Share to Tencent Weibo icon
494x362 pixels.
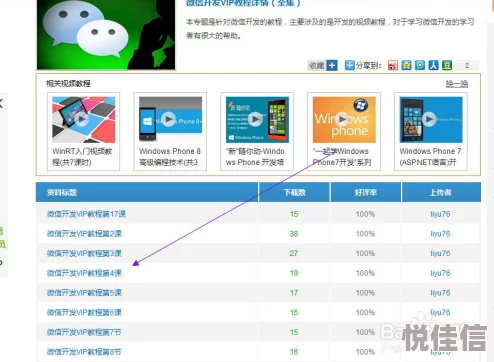[x=420, y=65]
